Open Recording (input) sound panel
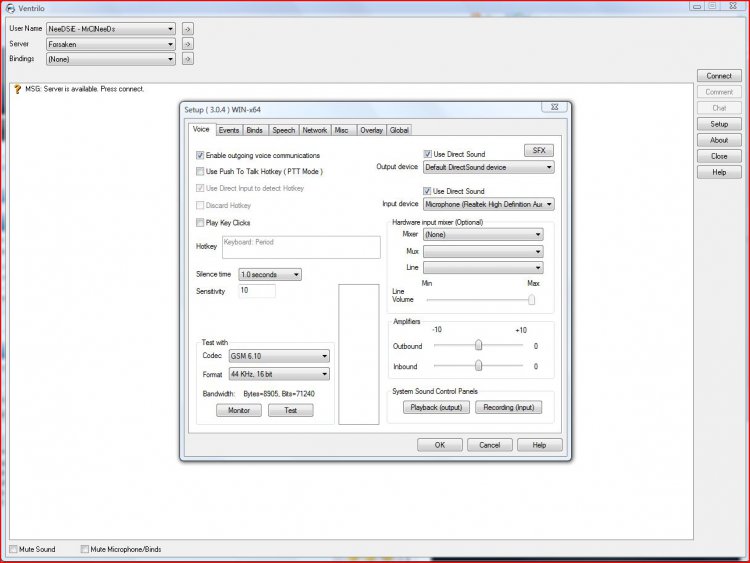Viewport: 750px width, 563px height. 508,408
